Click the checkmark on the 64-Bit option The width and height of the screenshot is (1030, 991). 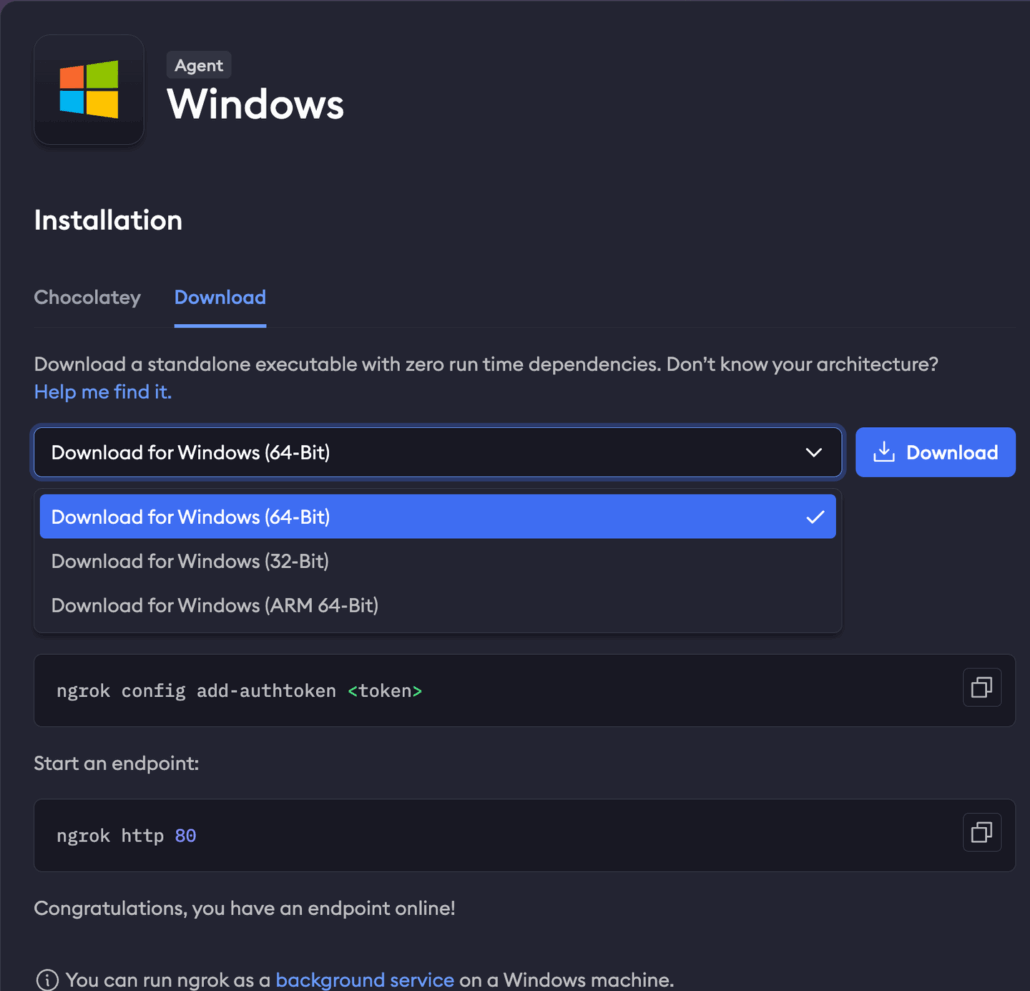click(815, 517)
